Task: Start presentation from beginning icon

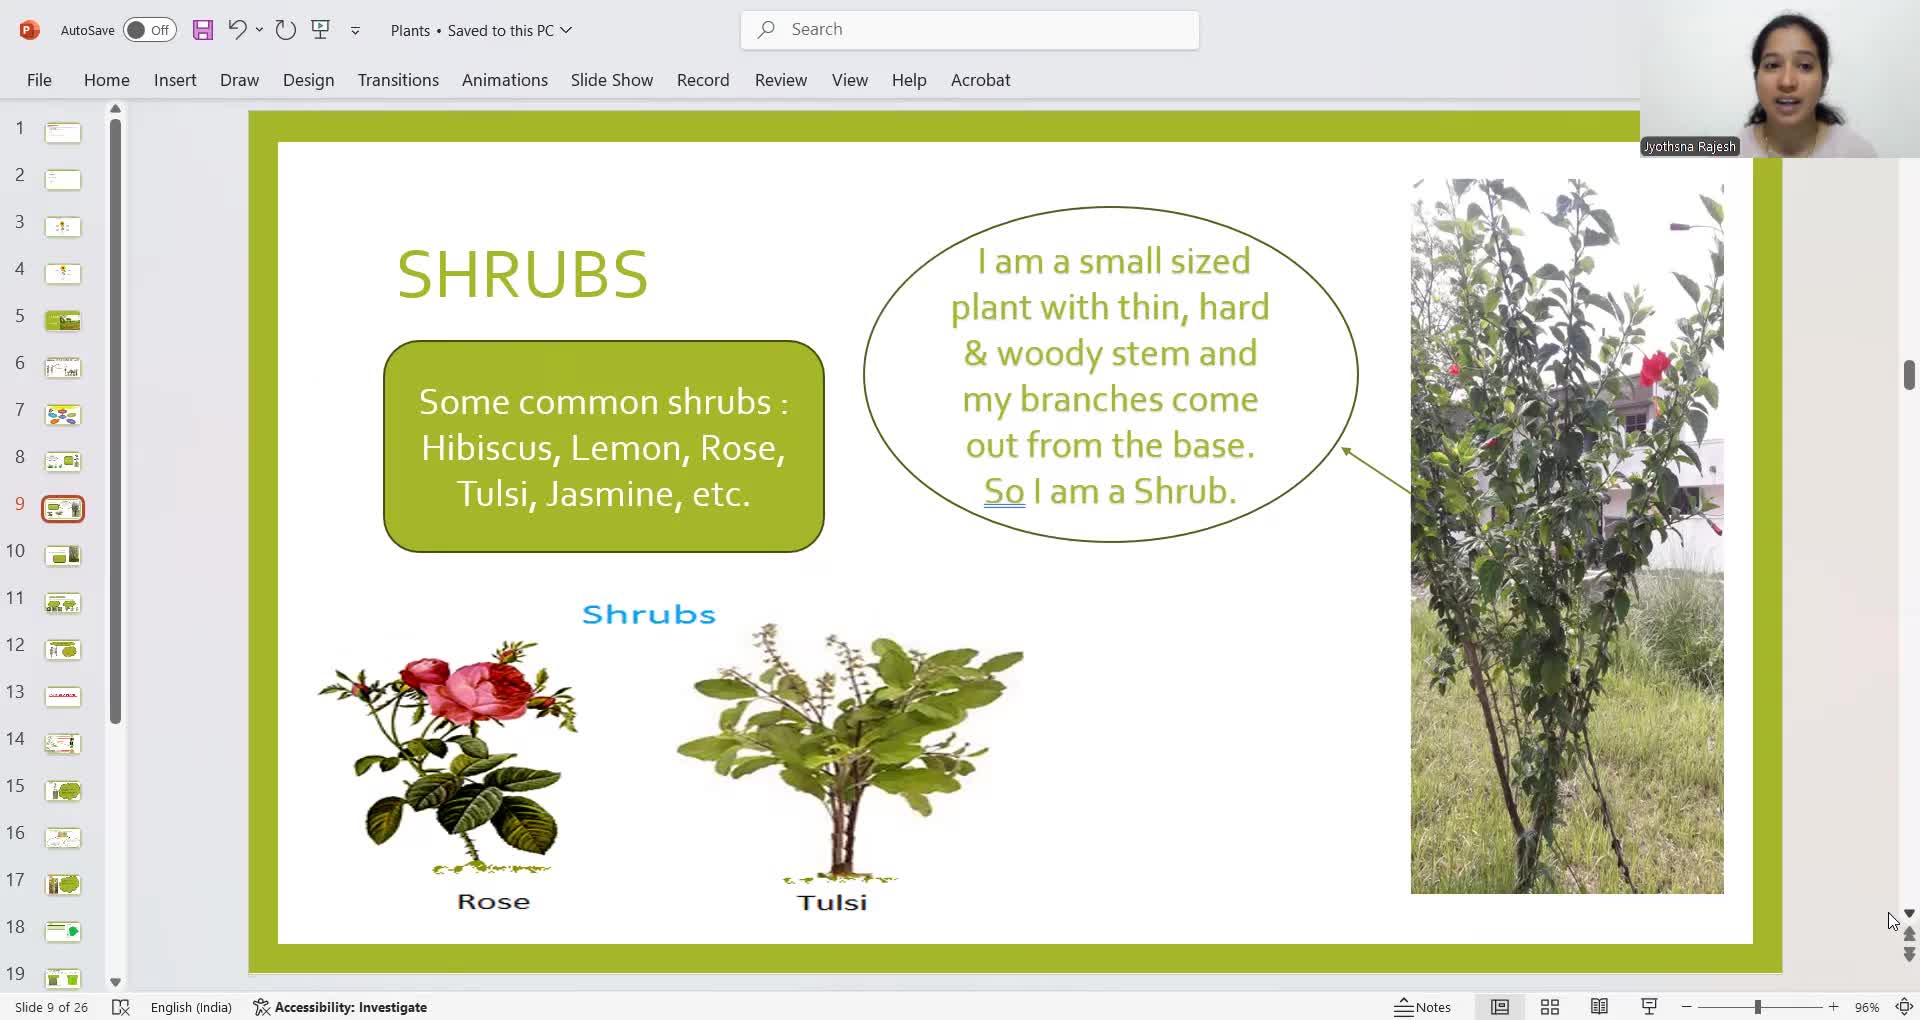Action: [321, 30]
